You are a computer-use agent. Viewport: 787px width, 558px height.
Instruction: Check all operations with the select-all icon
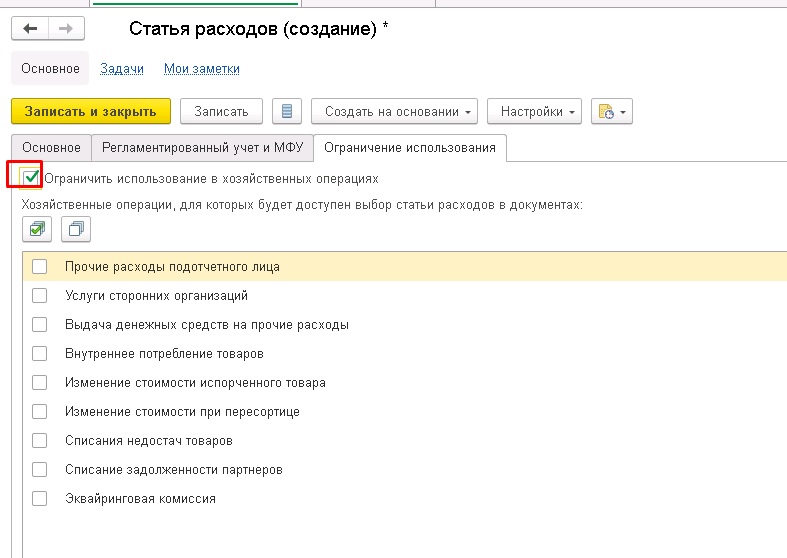(37, 229)
